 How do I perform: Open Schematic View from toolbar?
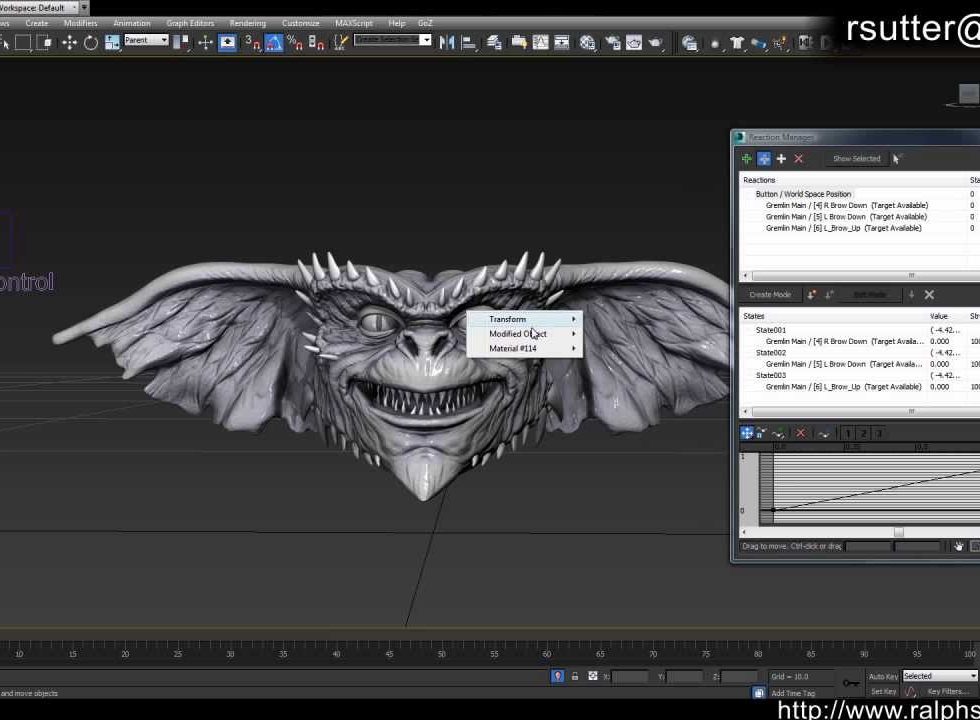562,42
